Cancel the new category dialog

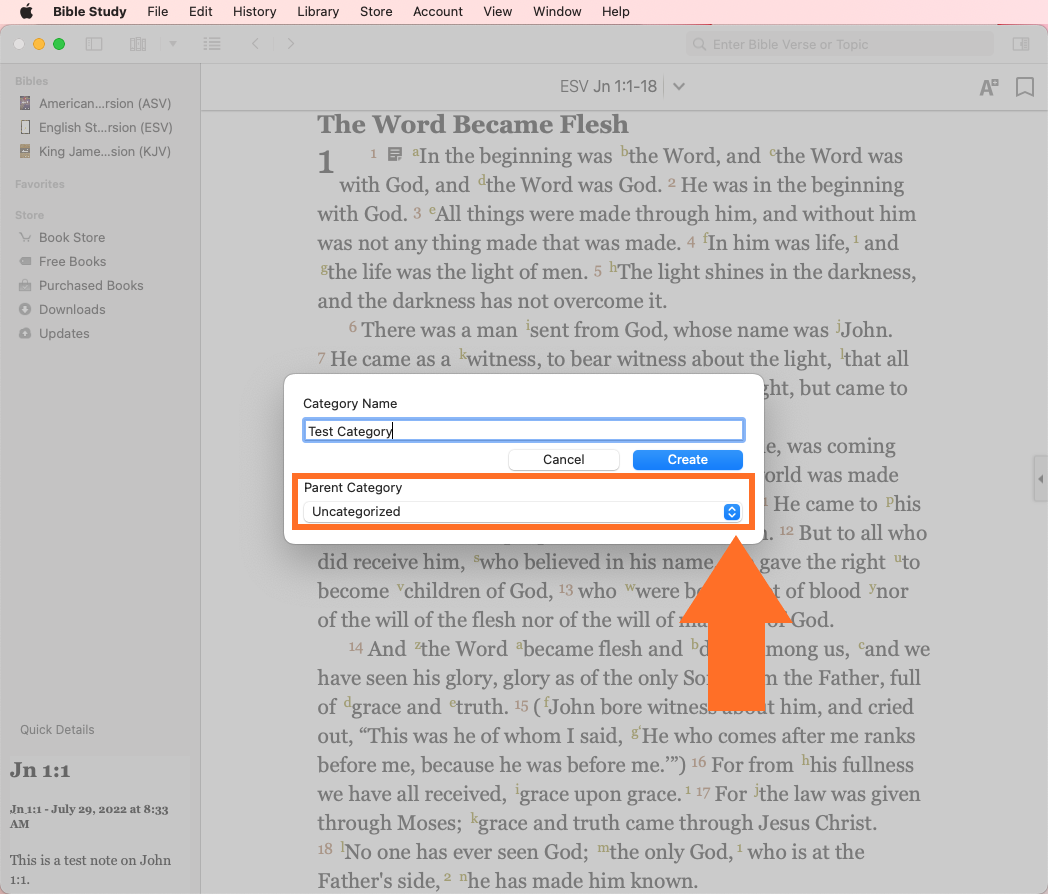point(563,460)
